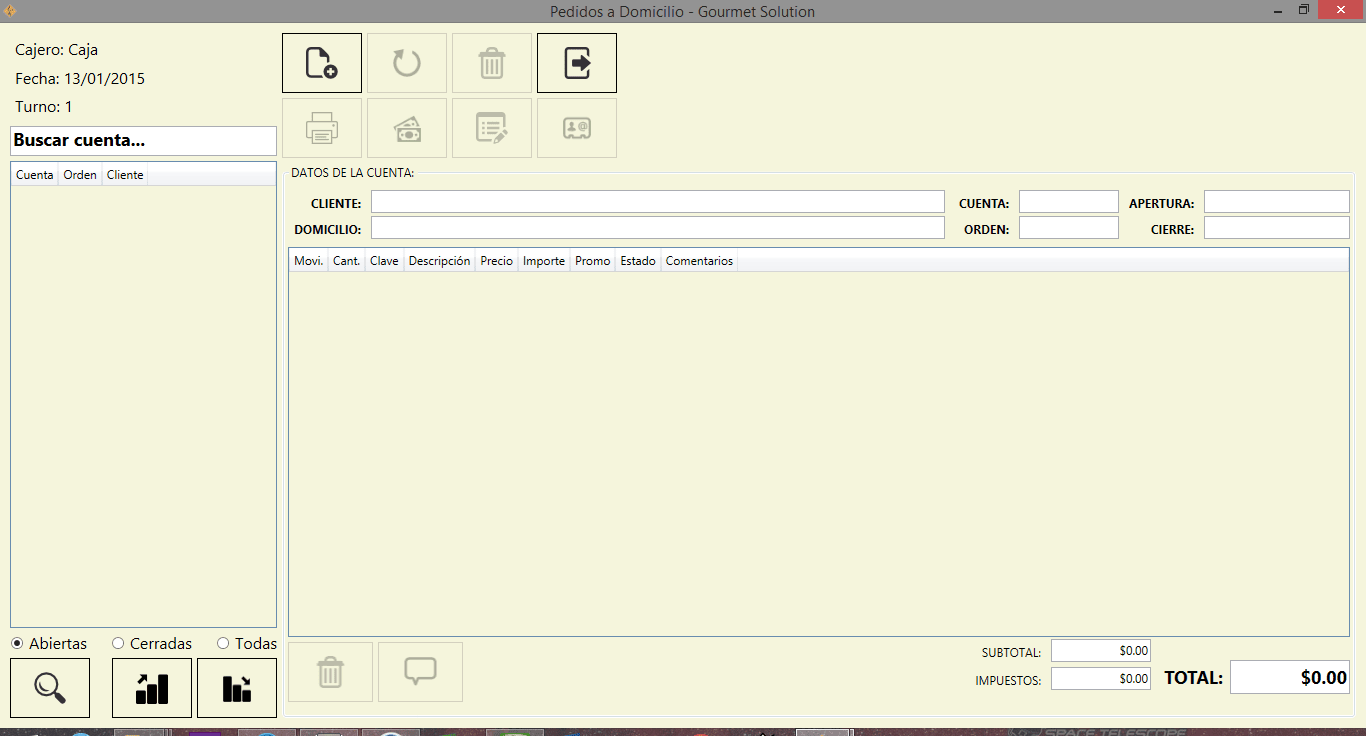Click the top toolbar trash can icon
1366x736 pixels.
tap(491, 63)
